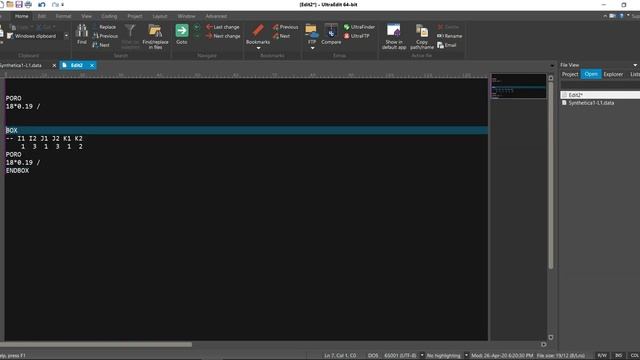Image resolution: width=640 pixels, height=360 pixels.
Task: Click the help question mark icon
Action: 621,16
